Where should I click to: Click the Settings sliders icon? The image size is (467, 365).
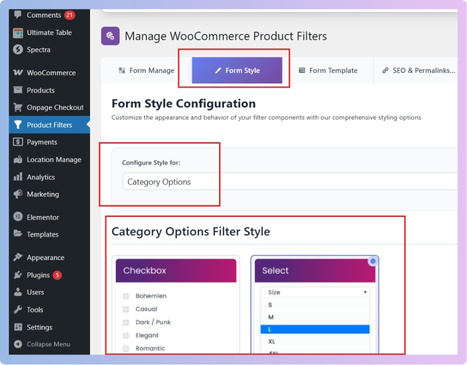(x=18, y=327)
